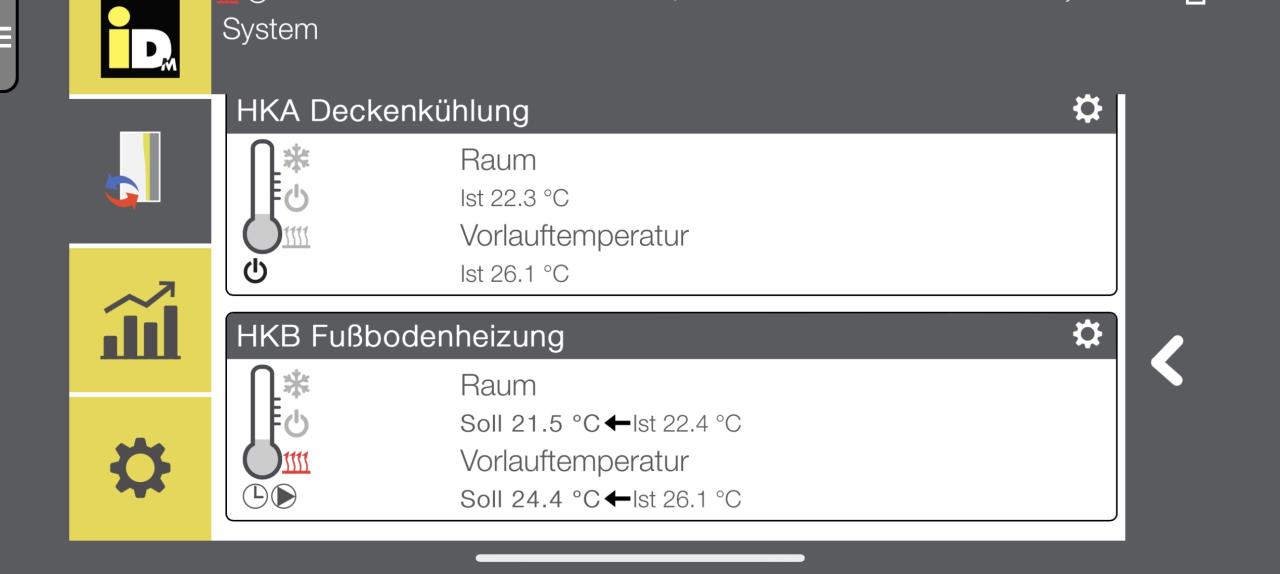
Task: Open HKB Fußbodenheizung settings gear
Action: point(1087,334)
